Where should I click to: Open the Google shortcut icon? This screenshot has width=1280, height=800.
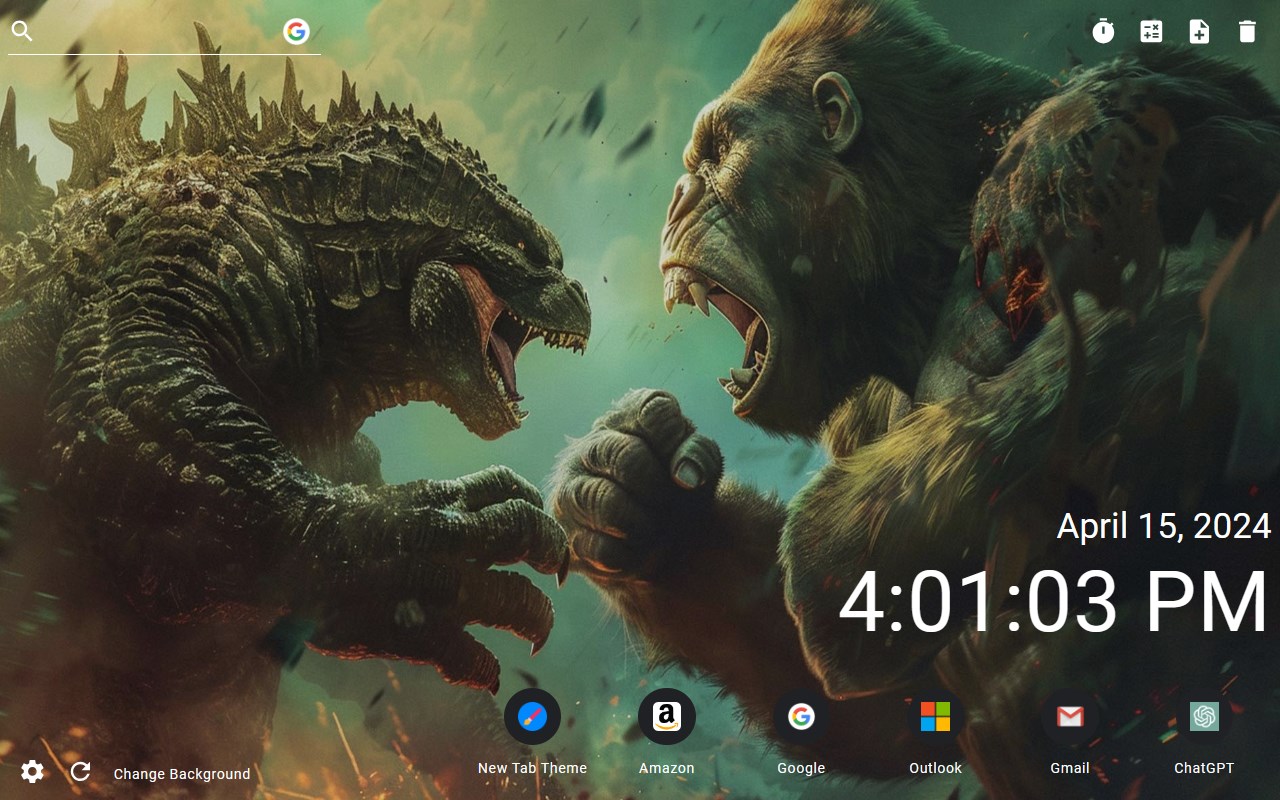(x=801, y=717)
